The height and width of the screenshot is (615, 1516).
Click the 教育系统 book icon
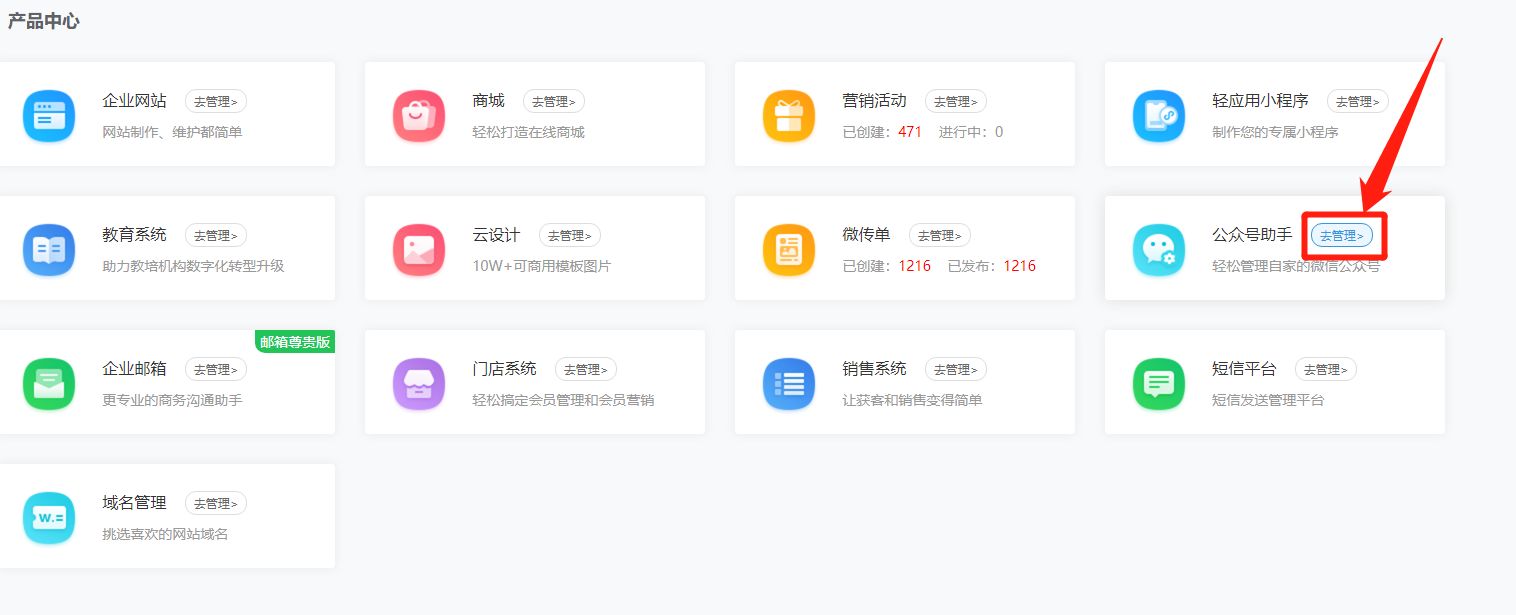[49, 249]
